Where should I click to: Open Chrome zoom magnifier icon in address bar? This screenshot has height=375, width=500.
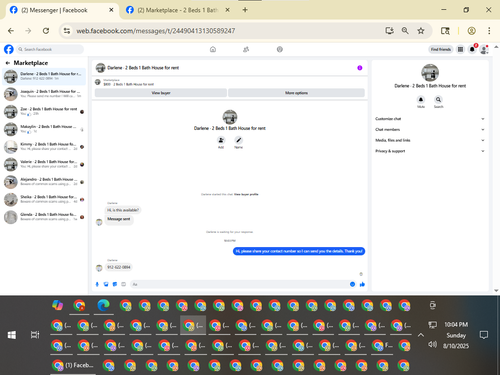(x=405, y=31)
